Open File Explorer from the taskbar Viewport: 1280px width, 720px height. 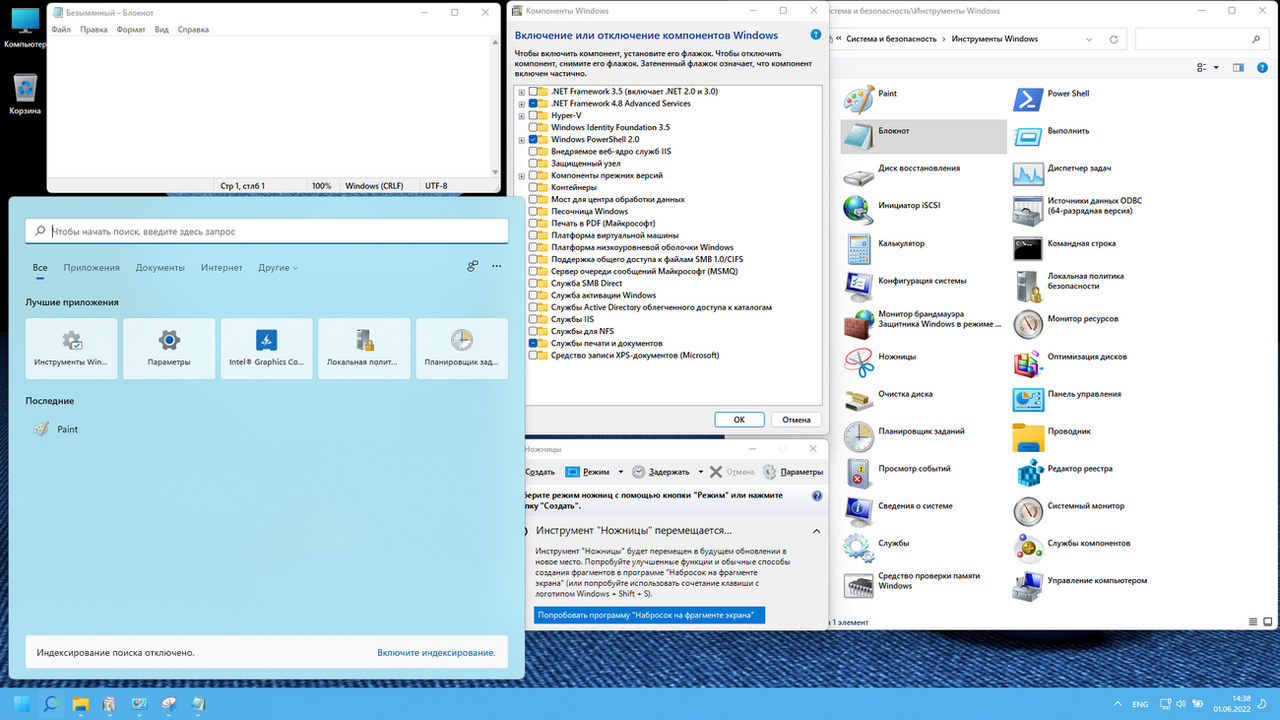80,703
